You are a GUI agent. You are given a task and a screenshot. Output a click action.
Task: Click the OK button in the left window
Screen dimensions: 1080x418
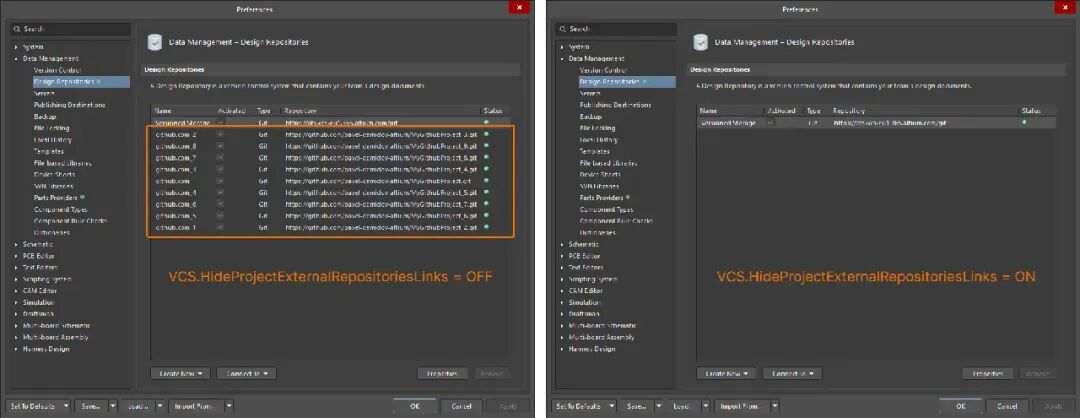click(x=415, y=406)
